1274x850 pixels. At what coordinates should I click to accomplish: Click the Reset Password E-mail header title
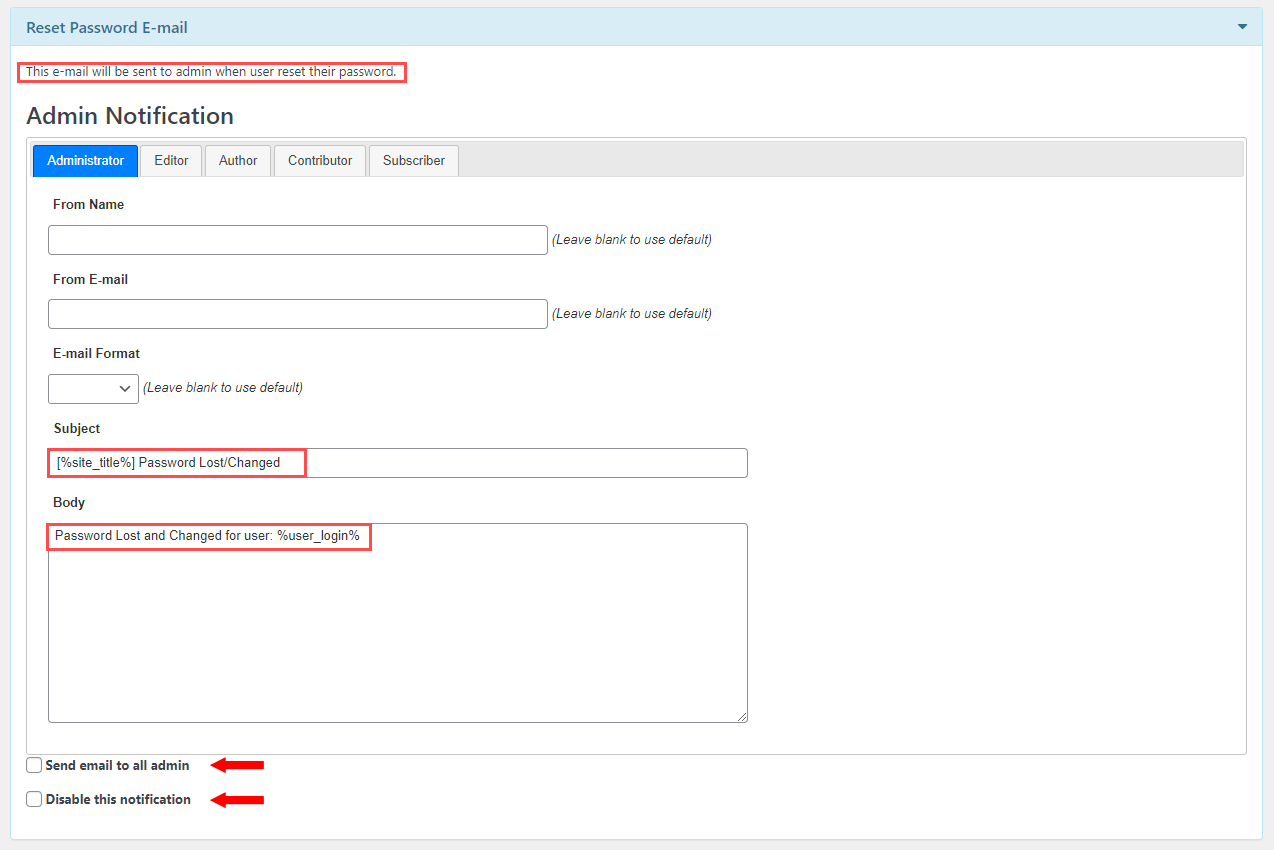coord(106,28)
